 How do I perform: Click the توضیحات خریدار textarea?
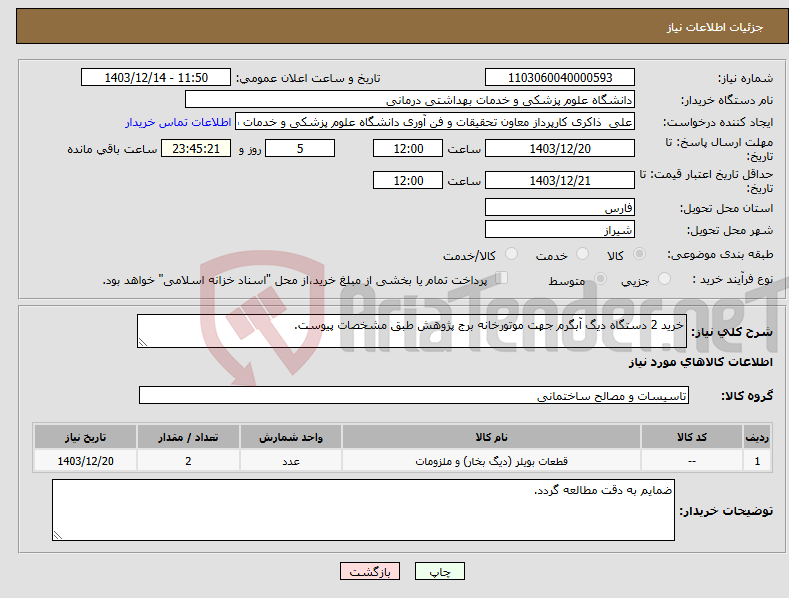pyautogui.click(x=363, y=510)
